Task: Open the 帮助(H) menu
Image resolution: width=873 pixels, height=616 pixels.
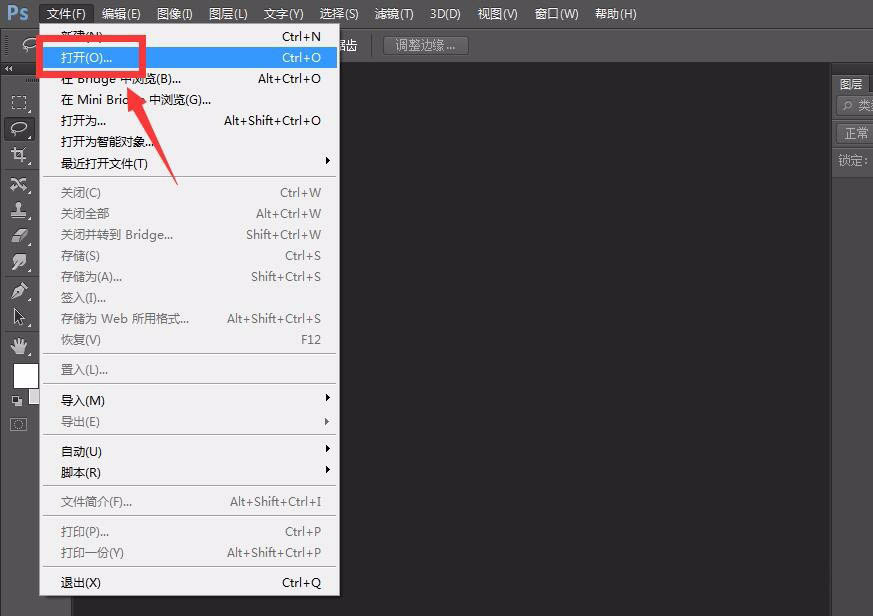Action: [615, 14]
